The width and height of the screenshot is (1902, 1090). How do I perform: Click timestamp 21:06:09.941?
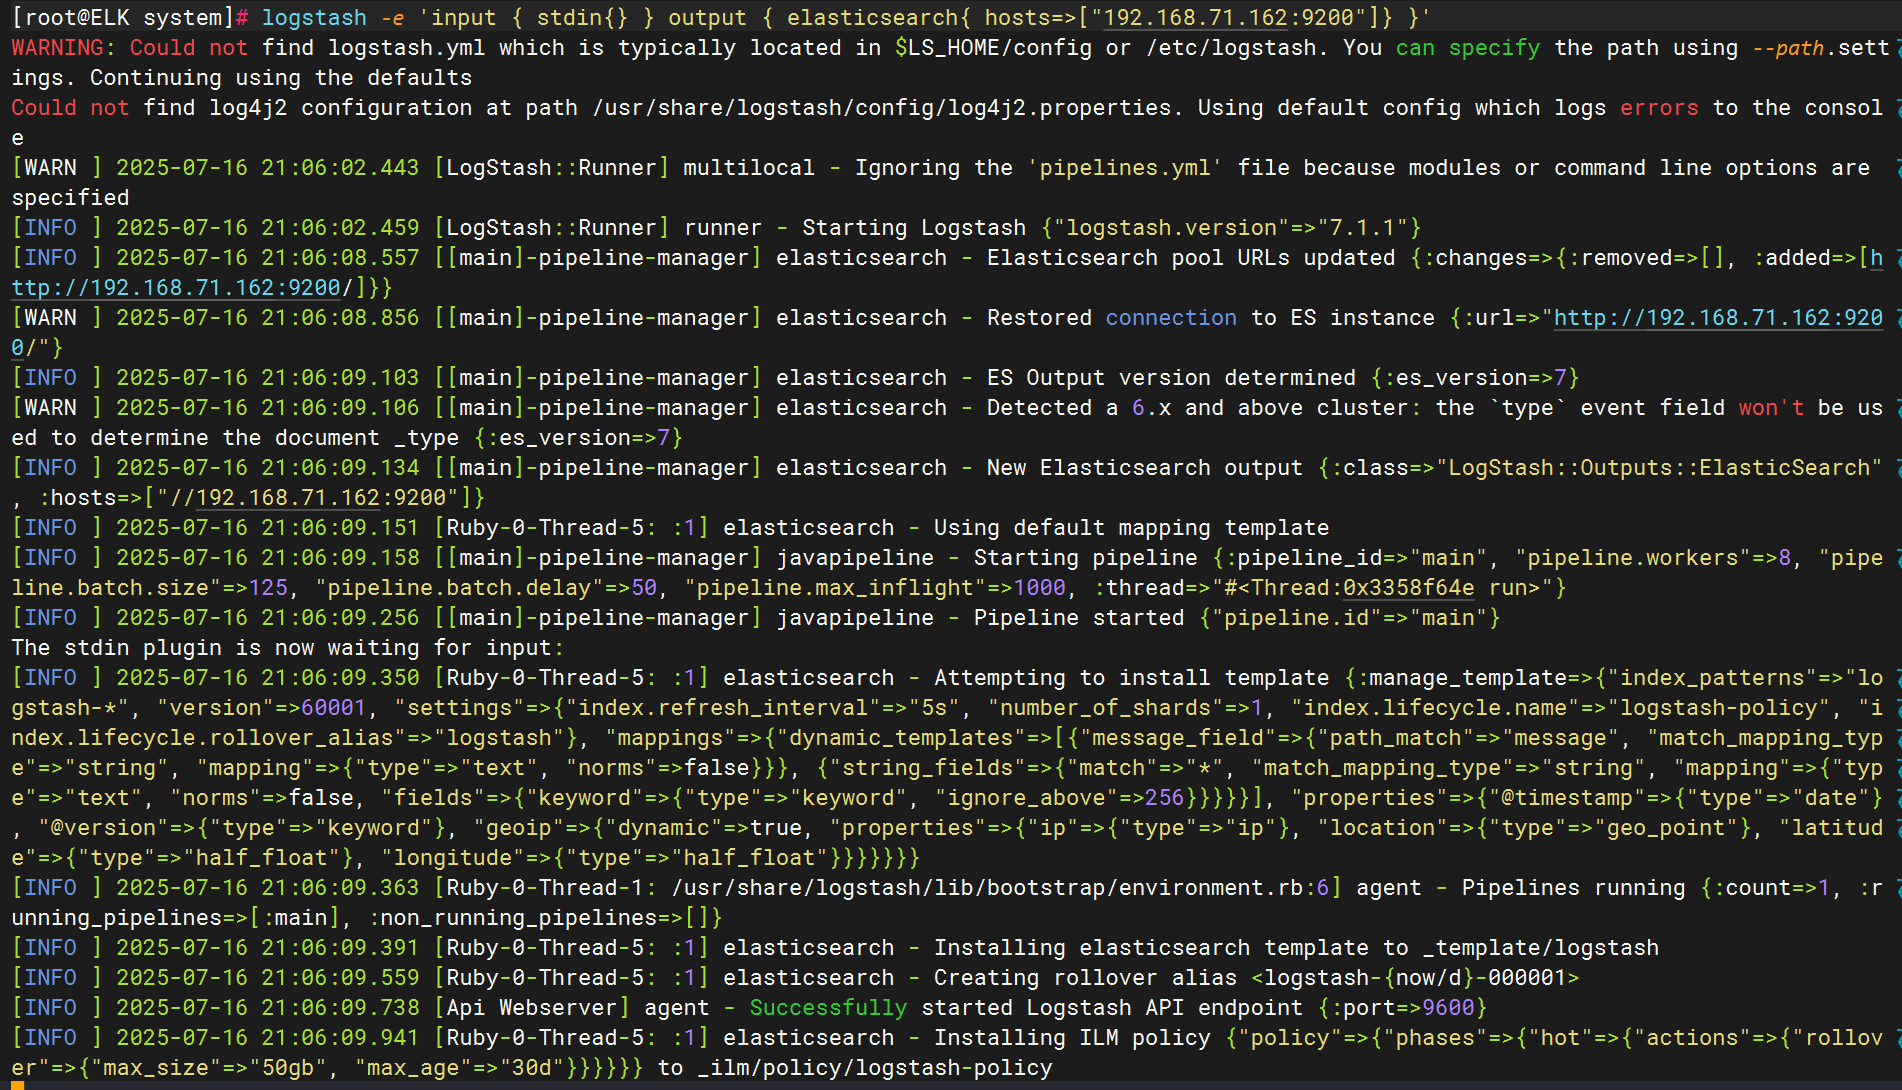[340, 1038]
